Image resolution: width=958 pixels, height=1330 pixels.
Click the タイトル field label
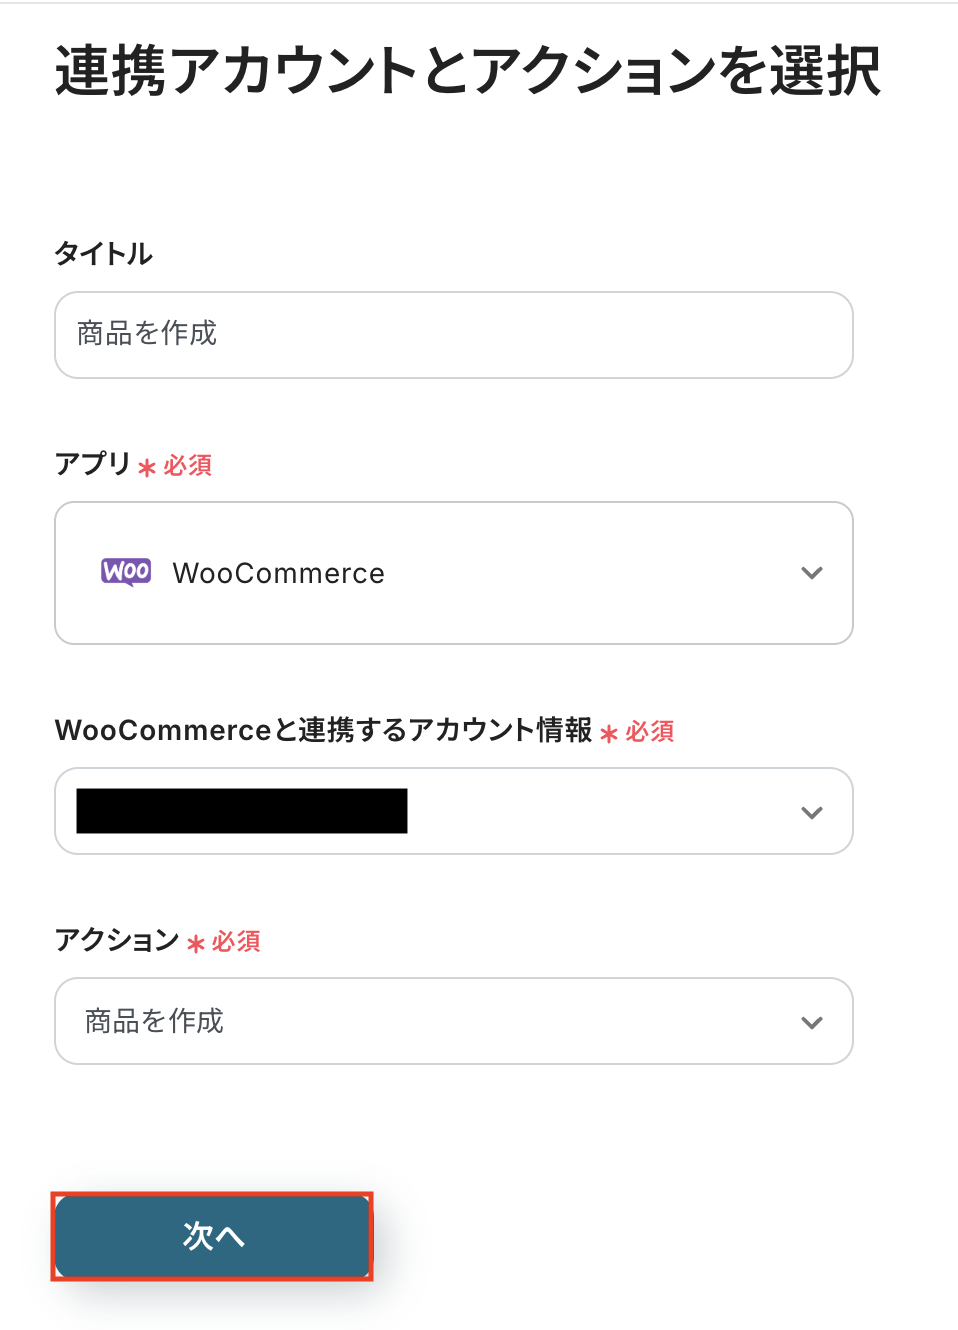click(x=103, y=254)
